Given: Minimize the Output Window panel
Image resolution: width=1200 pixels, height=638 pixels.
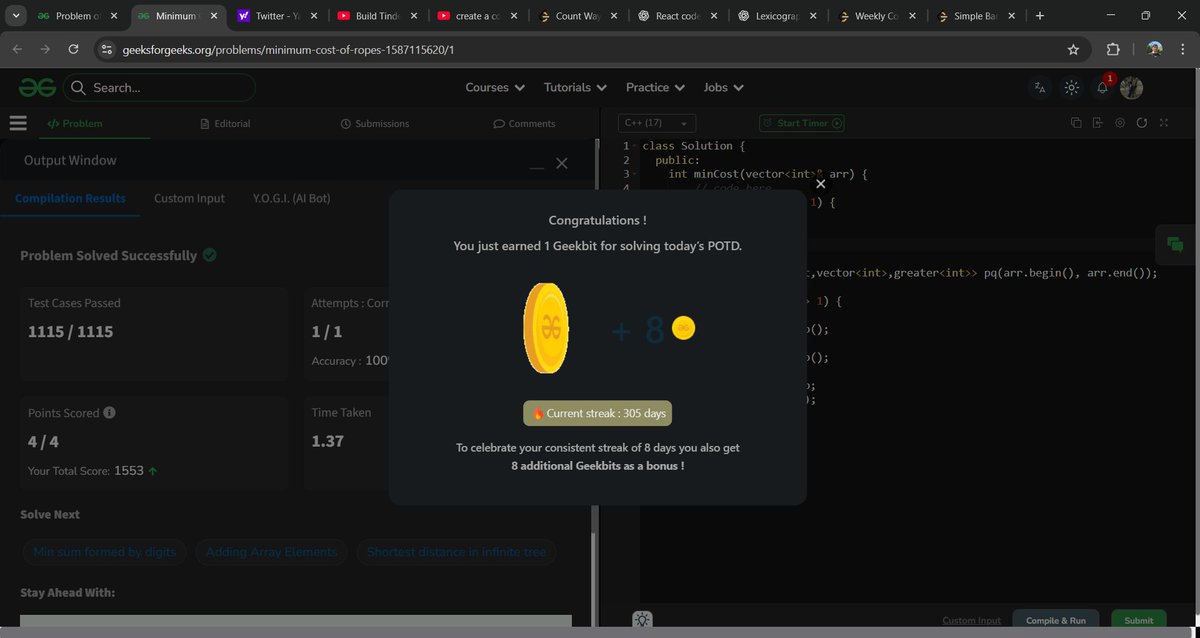Looking at the screenshot, I should [537, 165].
